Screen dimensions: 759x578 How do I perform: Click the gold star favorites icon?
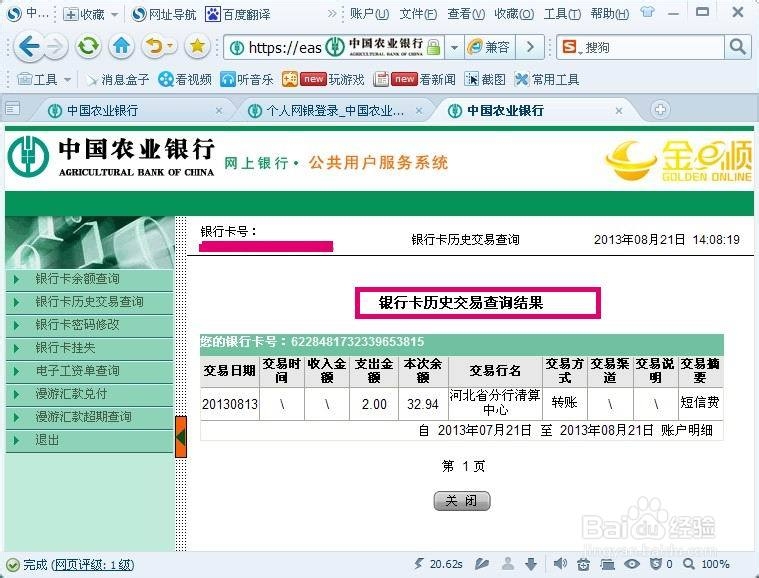[197, 47]
